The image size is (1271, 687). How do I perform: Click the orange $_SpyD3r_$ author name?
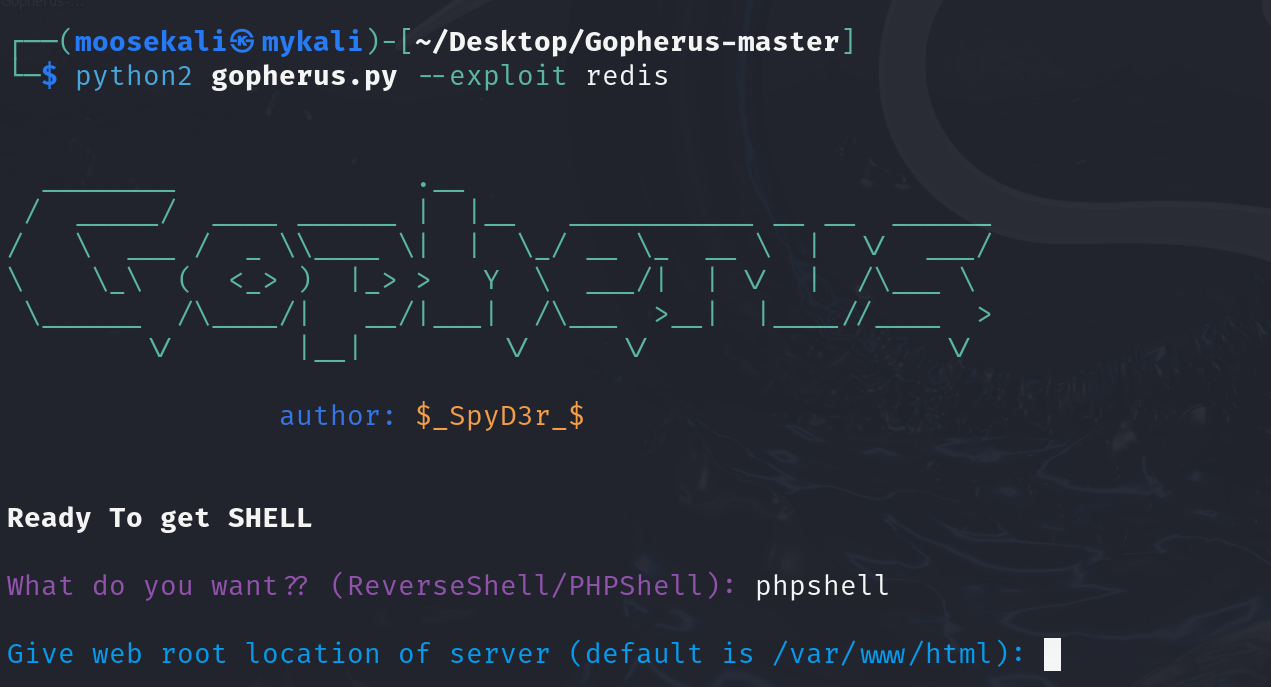(500, 416)
